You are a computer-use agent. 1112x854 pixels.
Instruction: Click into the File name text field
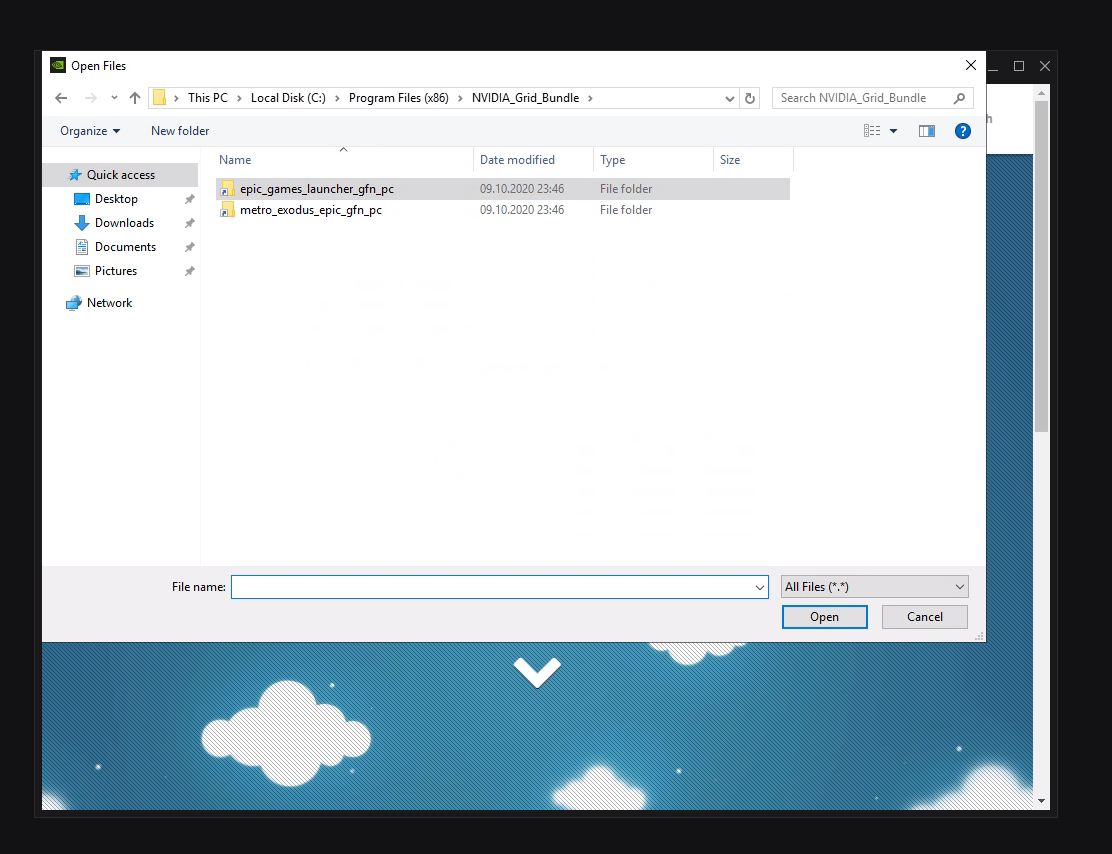point(492,587)
